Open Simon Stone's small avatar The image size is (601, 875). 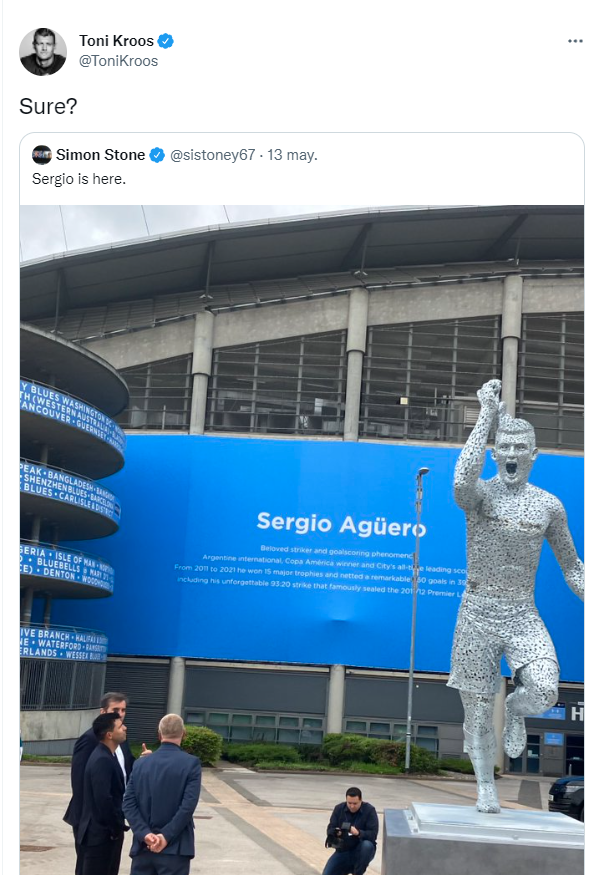tap(42, 155)
